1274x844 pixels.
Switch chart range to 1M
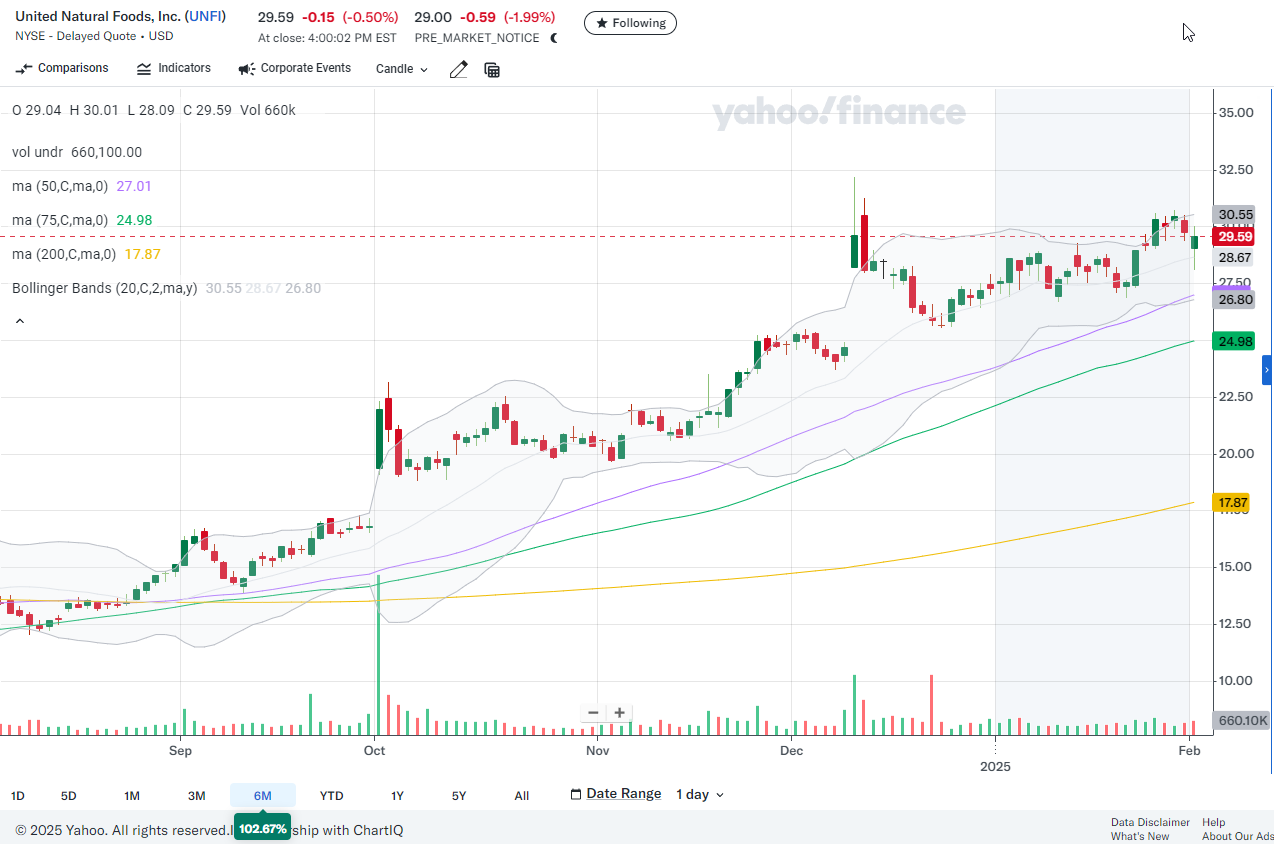tap(132, 795)
